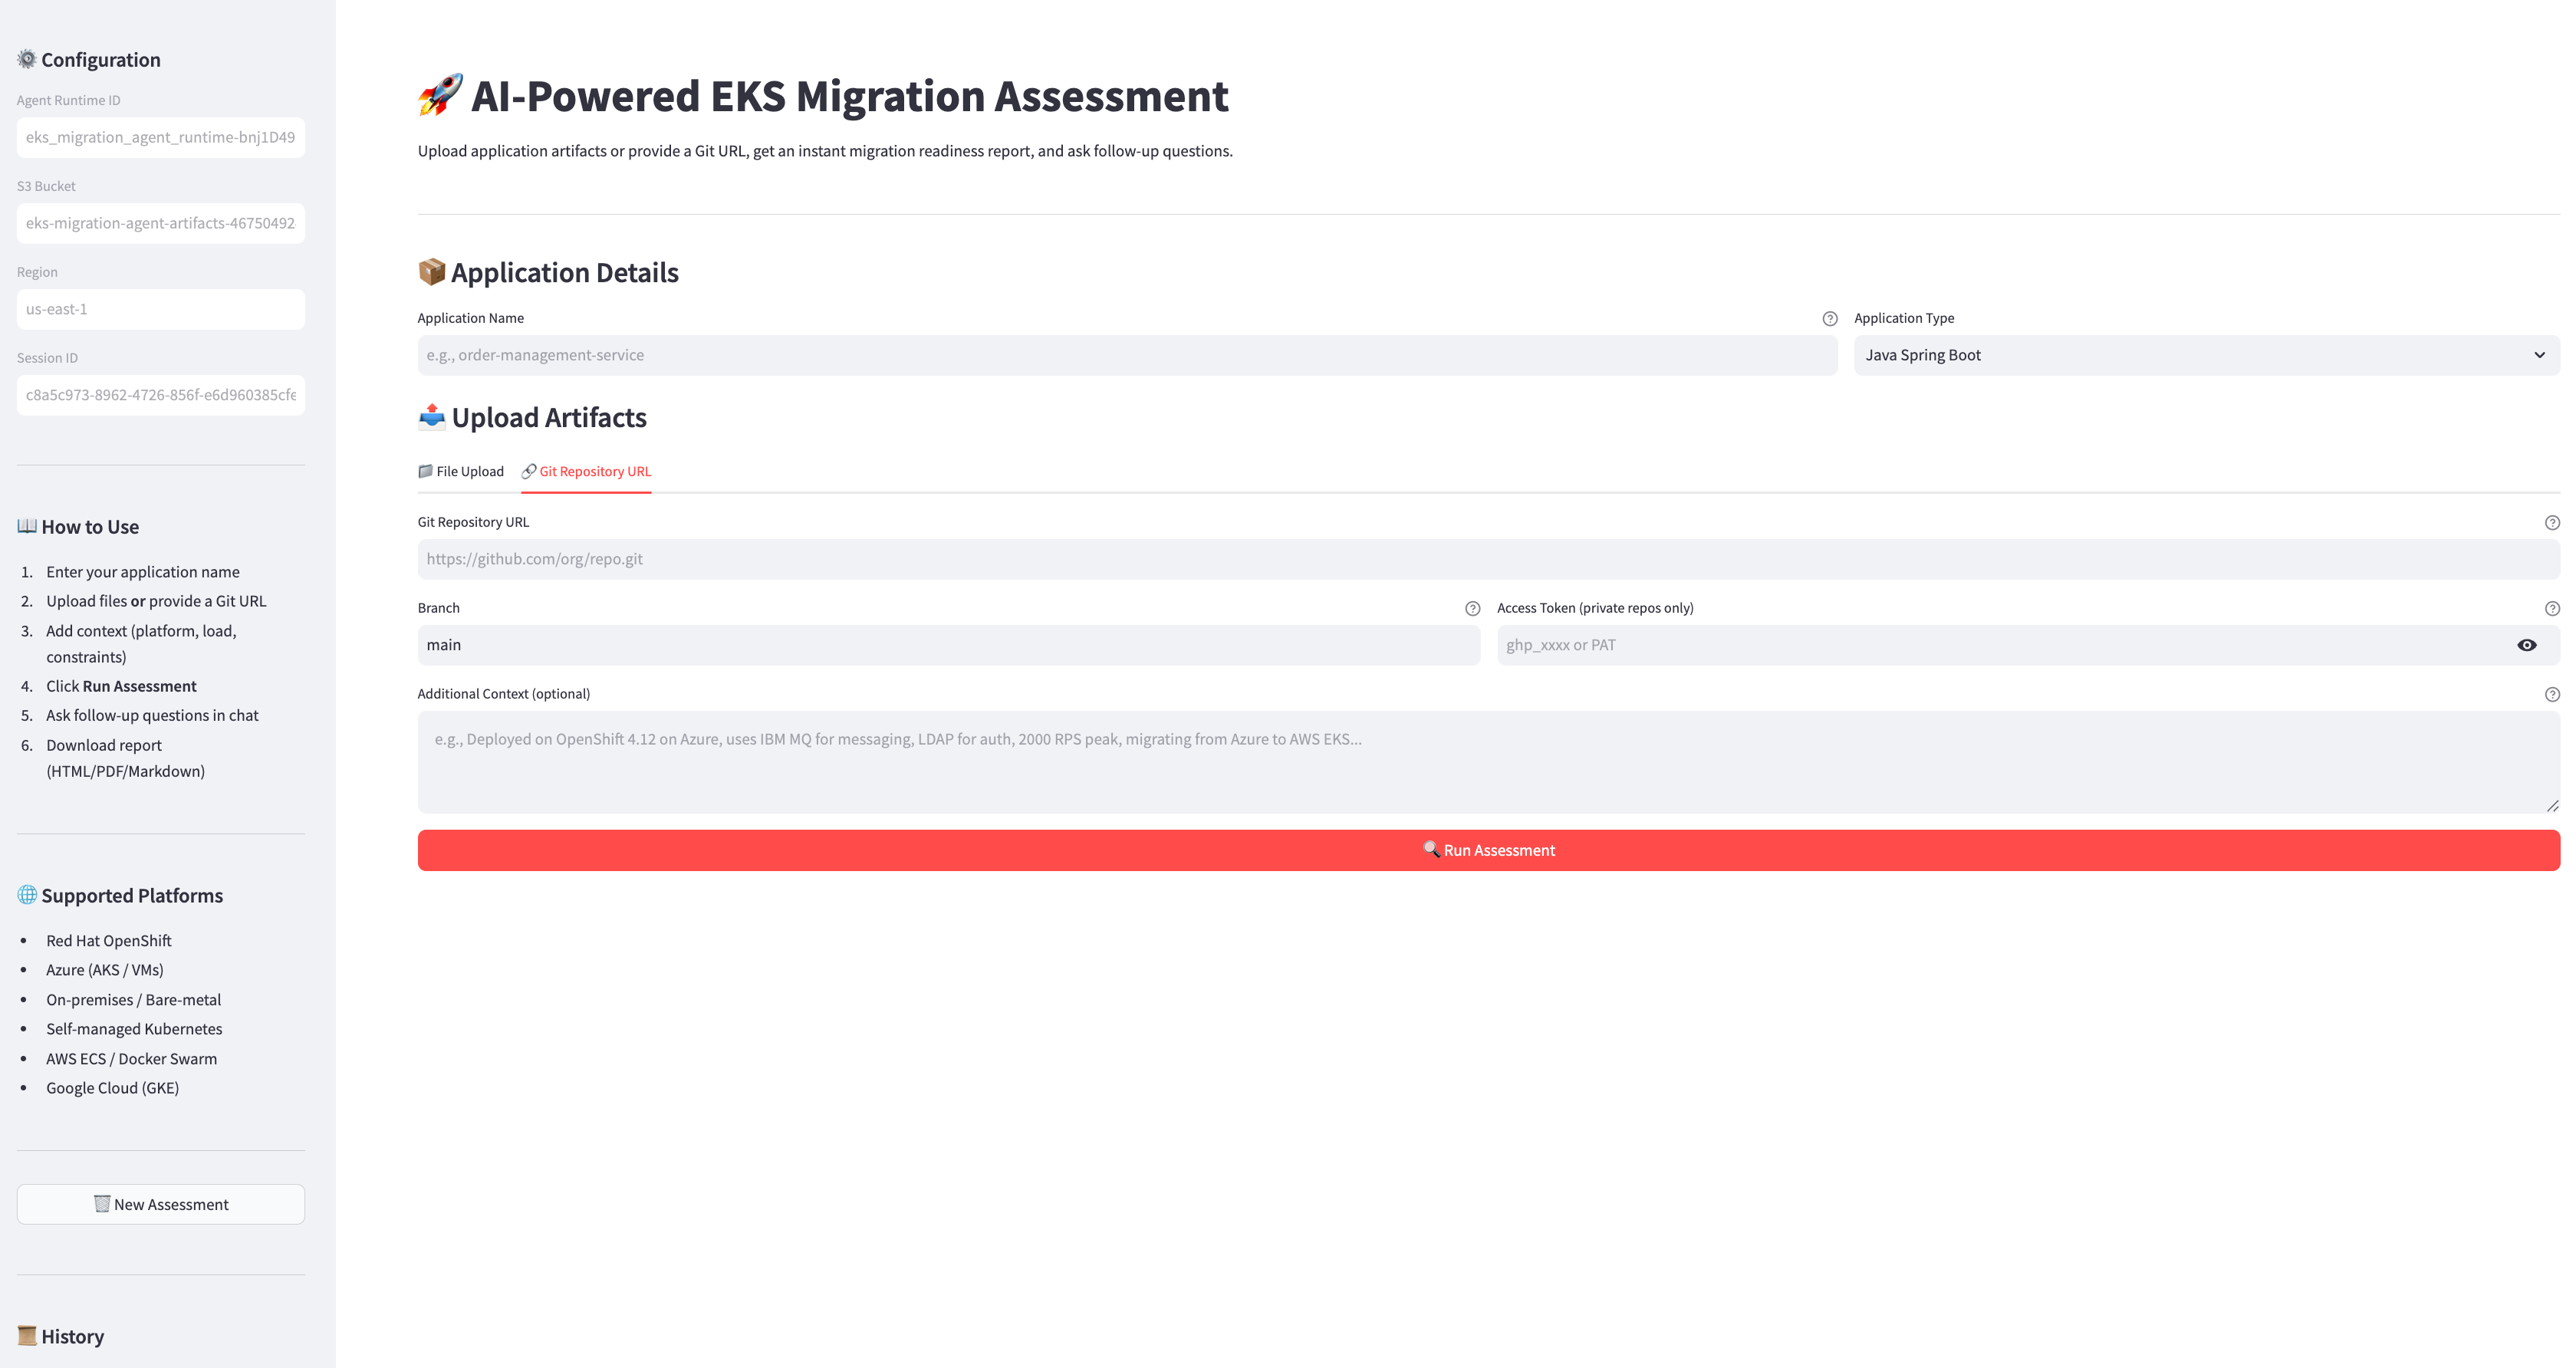This screenshot has width=2576, height=1368.
Task: Click the package icon by Application Details
Action: 431,272
